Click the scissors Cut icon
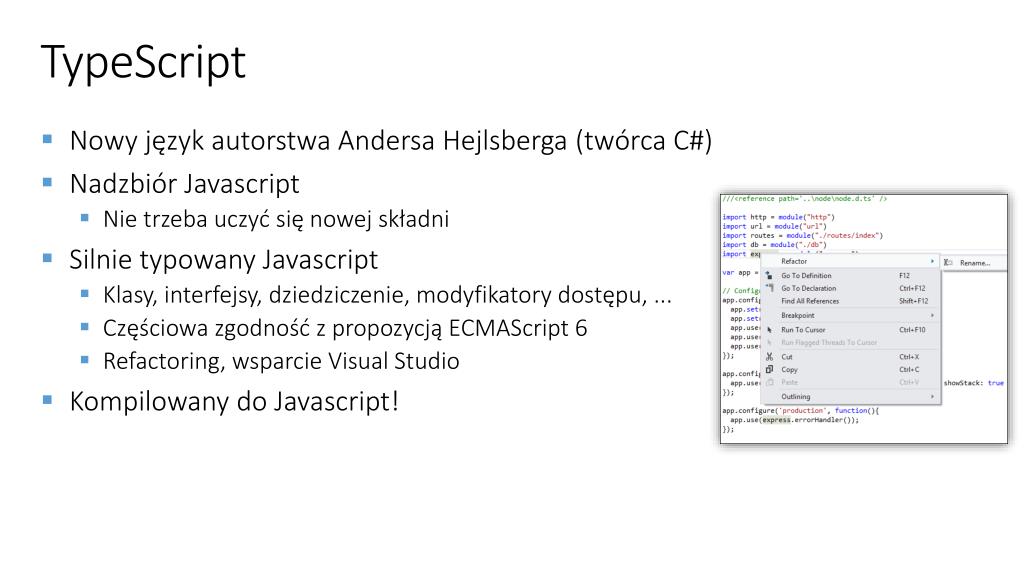This screenshot has height=576, width=1024. [x=769, y=357]
